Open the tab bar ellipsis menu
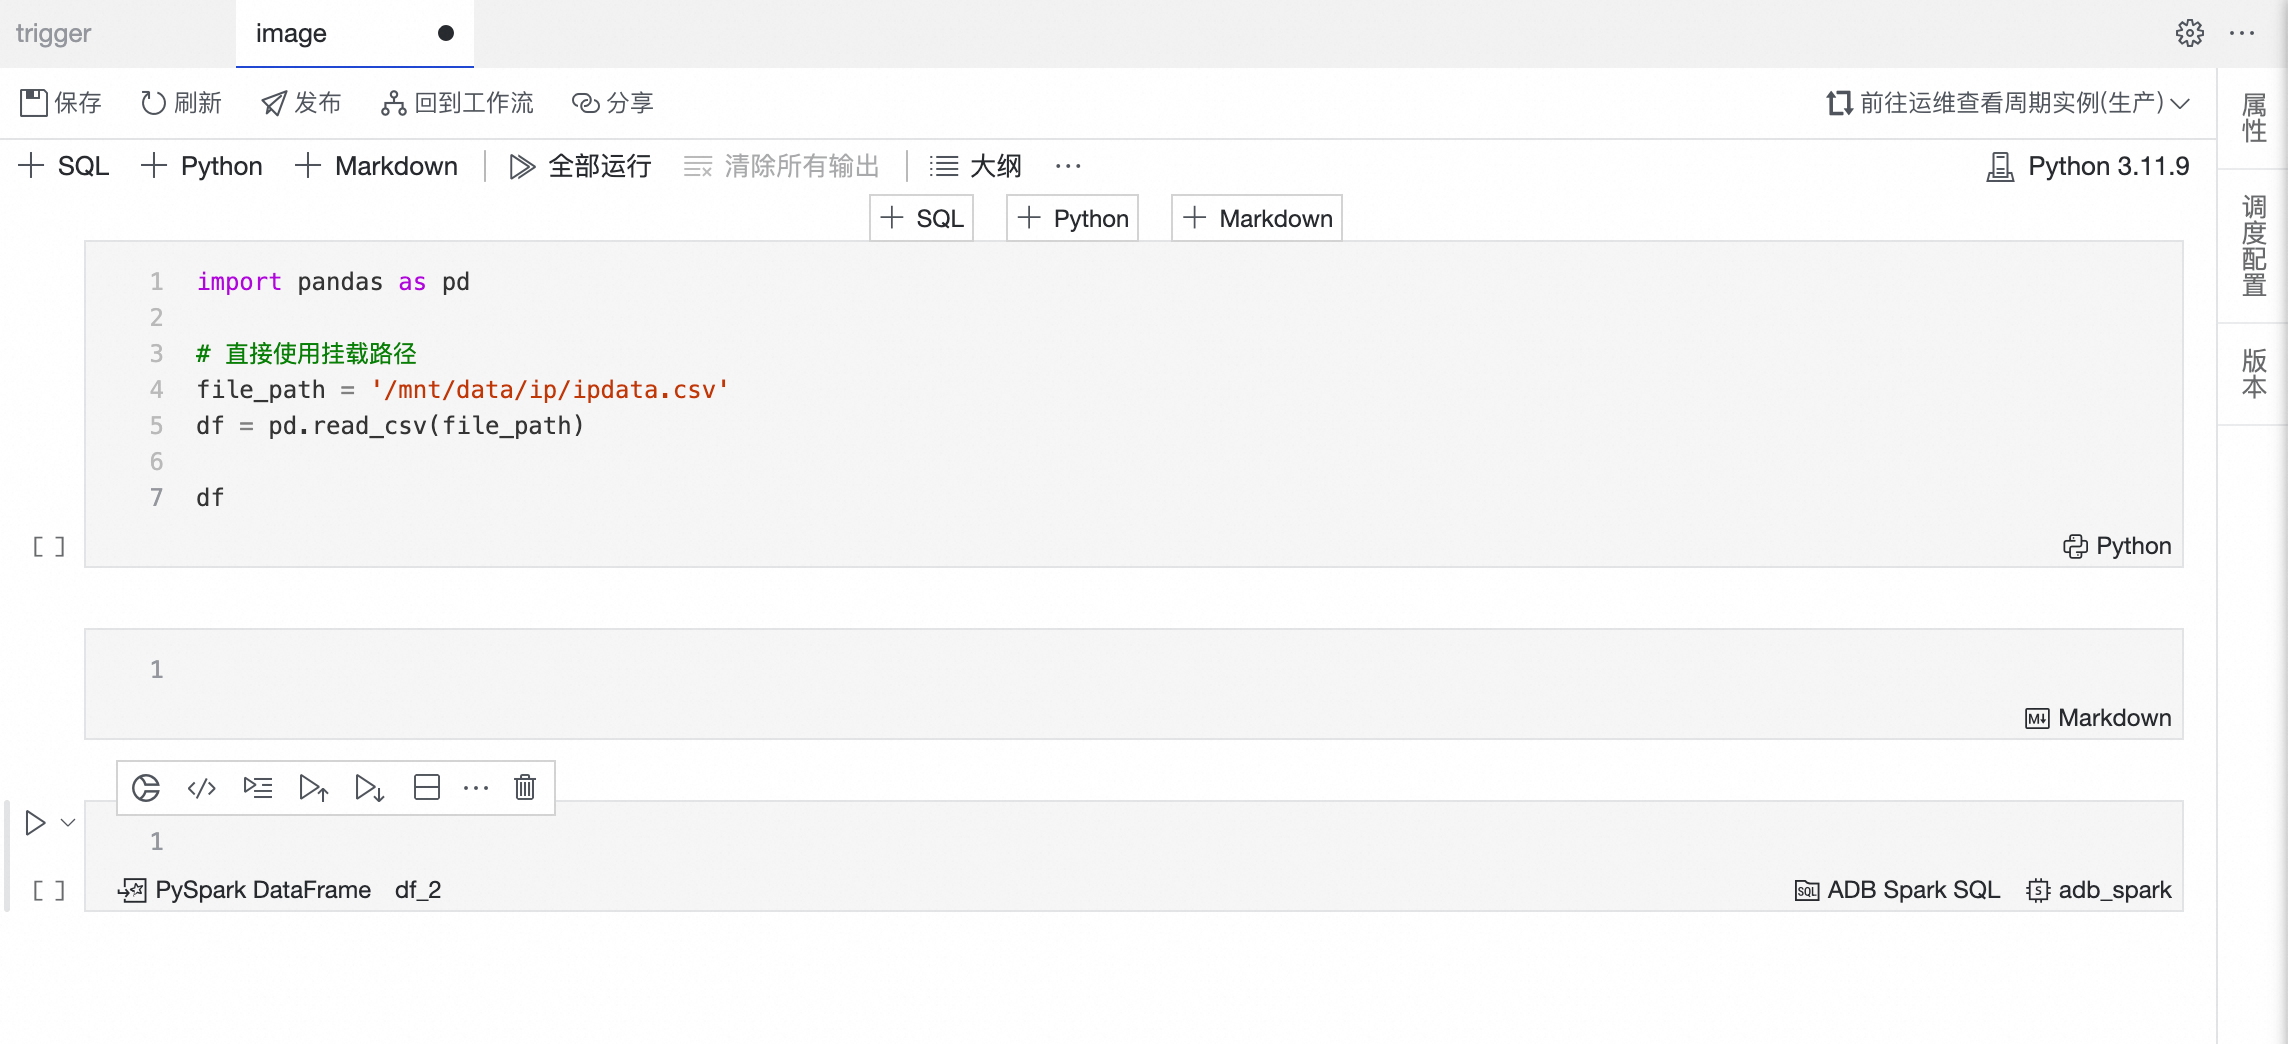Screen dimensions: 2288x1044 click(x=2242, y=33)
